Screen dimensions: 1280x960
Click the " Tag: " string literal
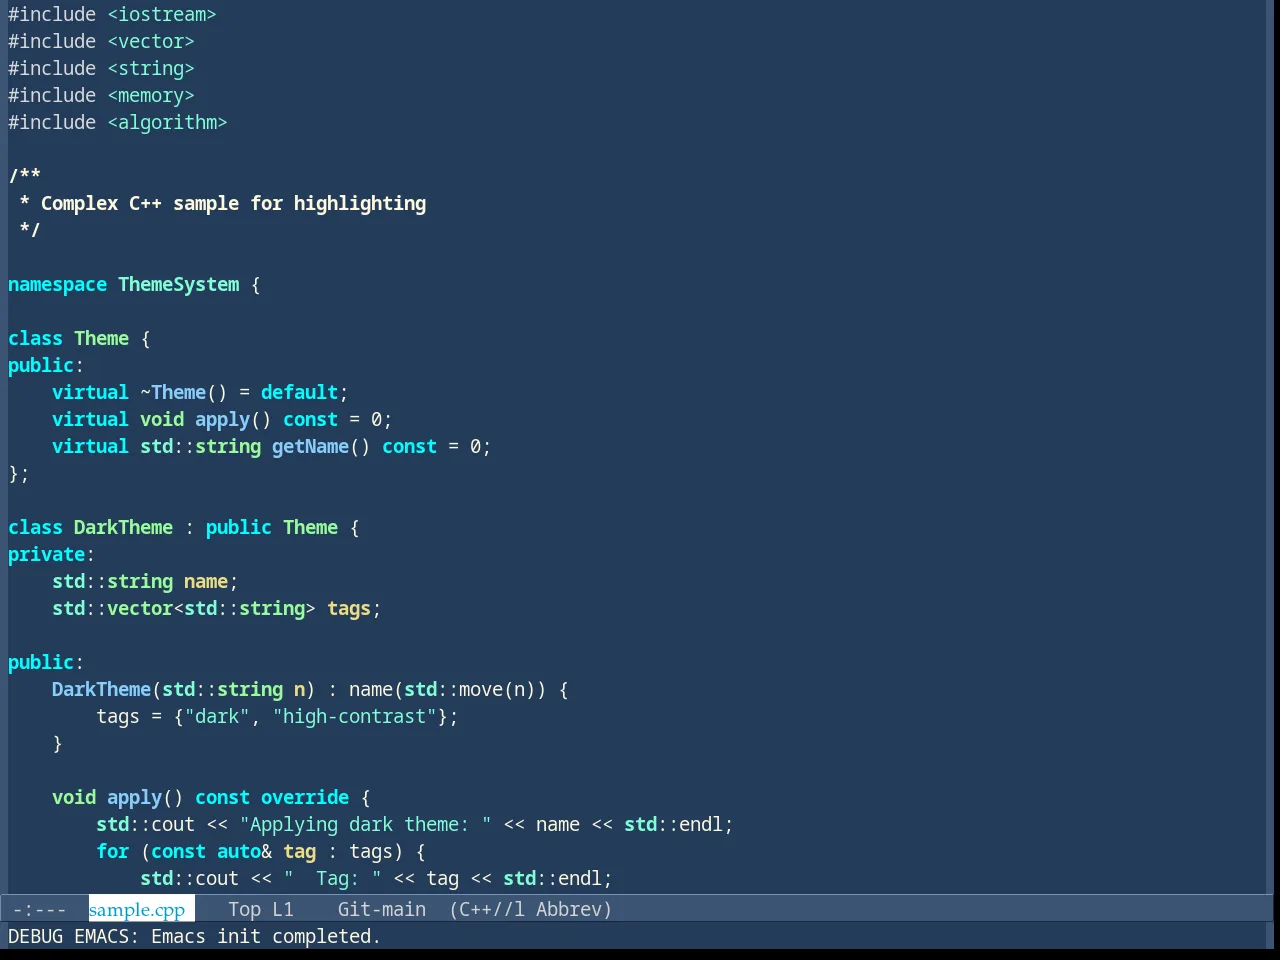(332, 879)
